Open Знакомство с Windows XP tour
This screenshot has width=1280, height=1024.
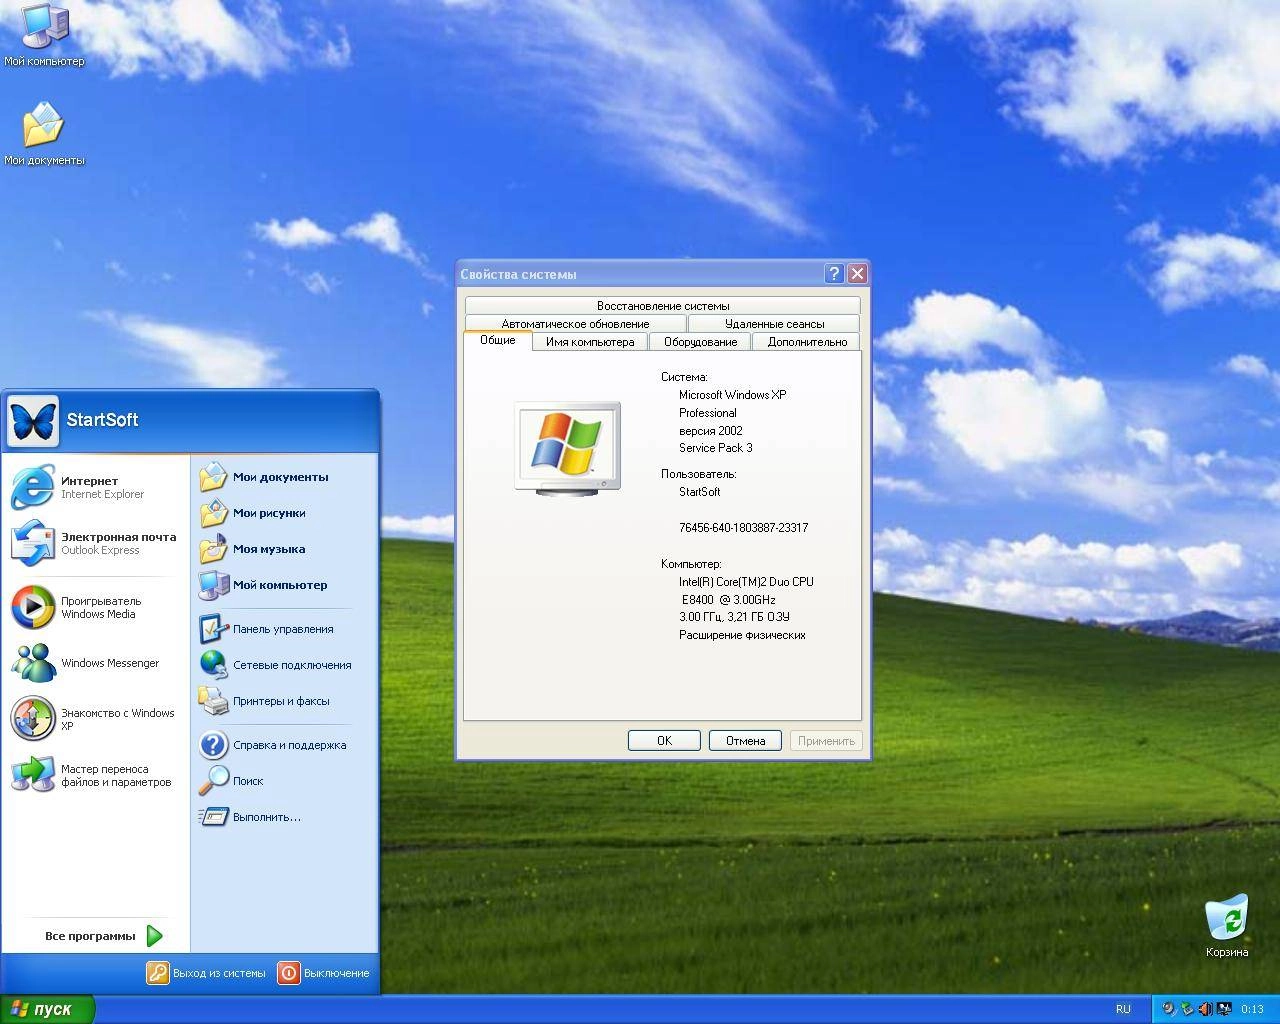point(95,719)
